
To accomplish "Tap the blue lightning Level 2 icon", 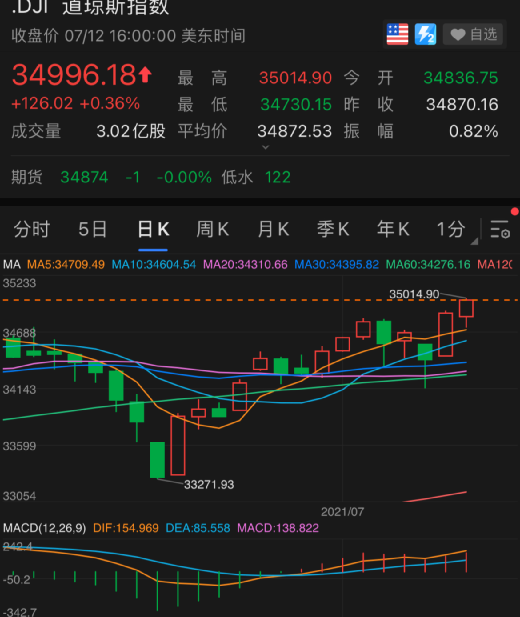I will point(425,35).
